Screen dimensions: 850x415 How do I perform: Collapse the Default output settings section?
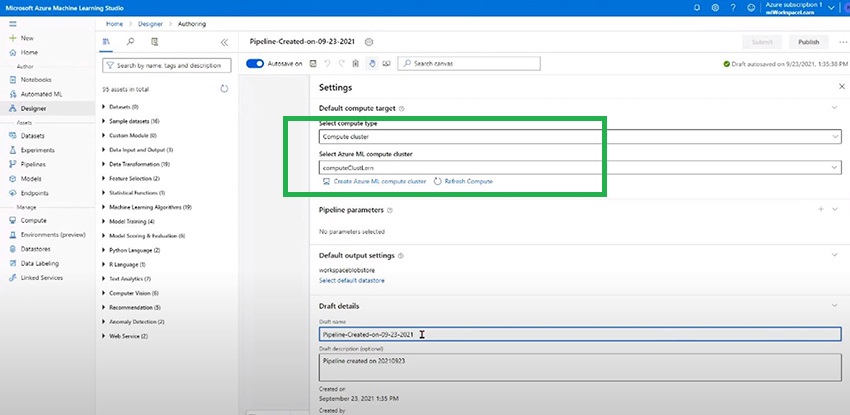835,255
